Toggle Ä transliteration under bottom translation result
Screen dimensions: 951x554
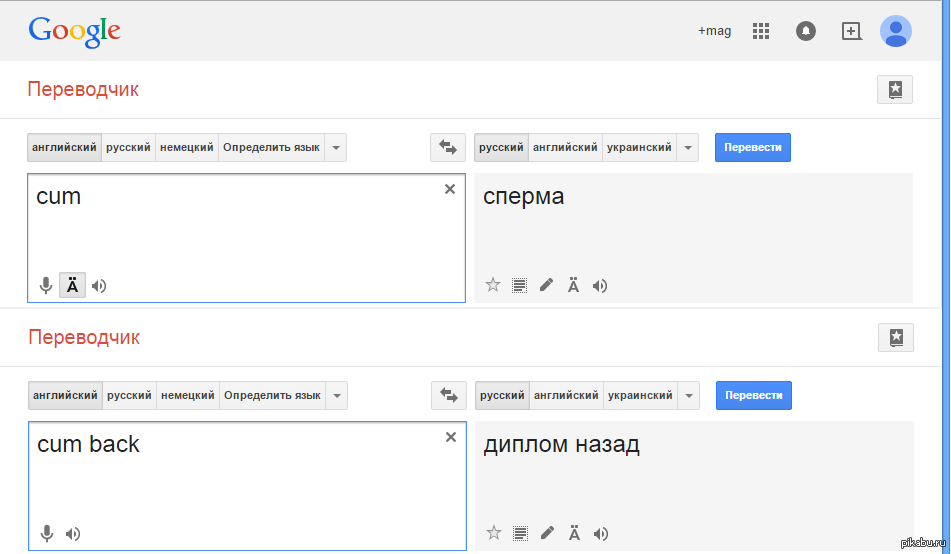tap(574, 533)
